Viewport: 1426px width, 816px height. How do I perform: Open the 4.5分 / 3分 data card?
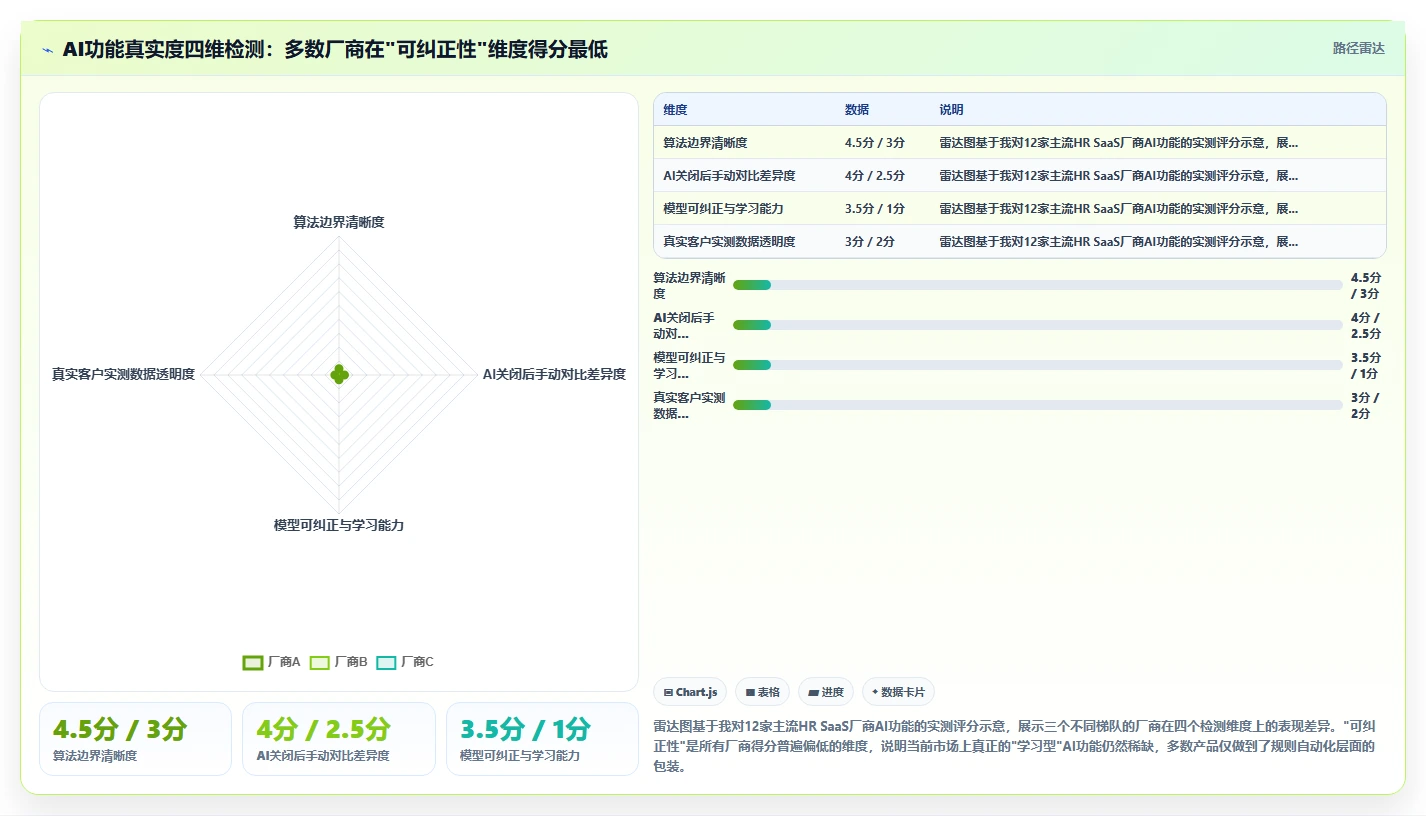[135, 739]
